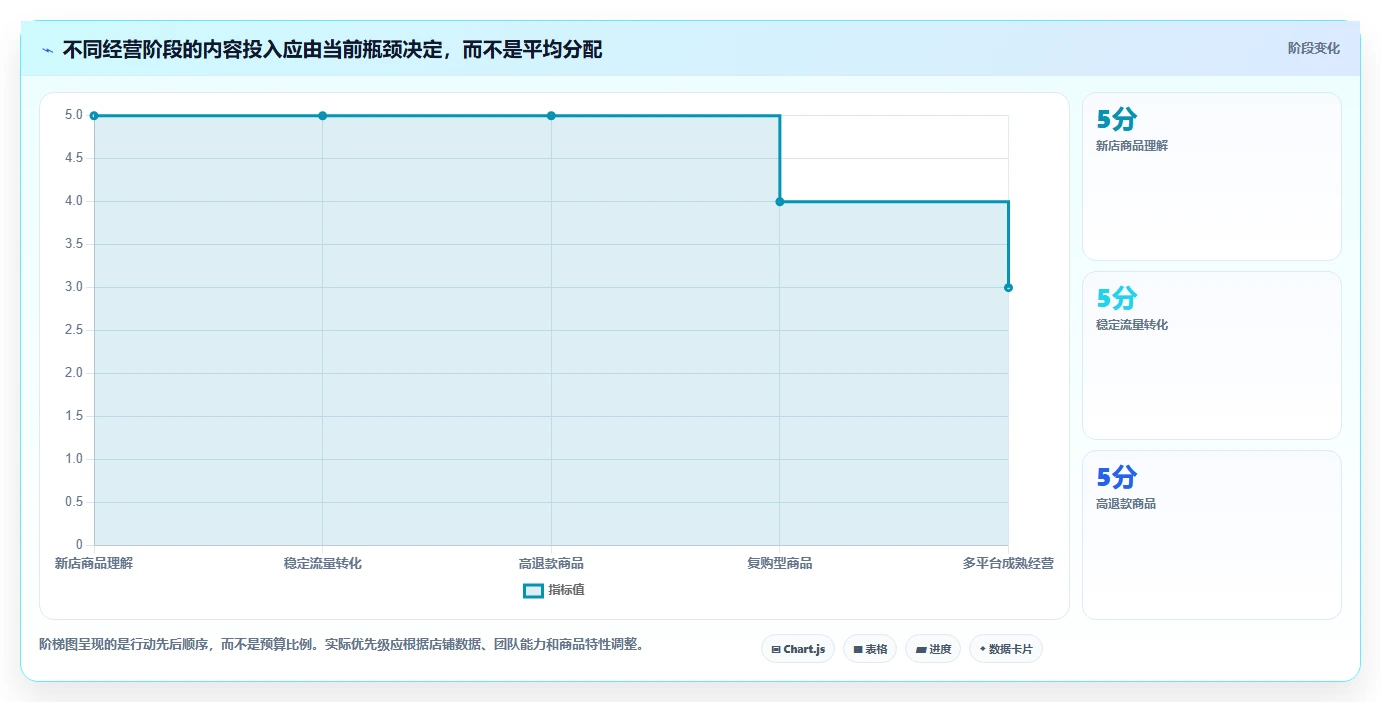Click the 指标值 legend color box
Viewport: 1381px width, 702px height.
534,590
